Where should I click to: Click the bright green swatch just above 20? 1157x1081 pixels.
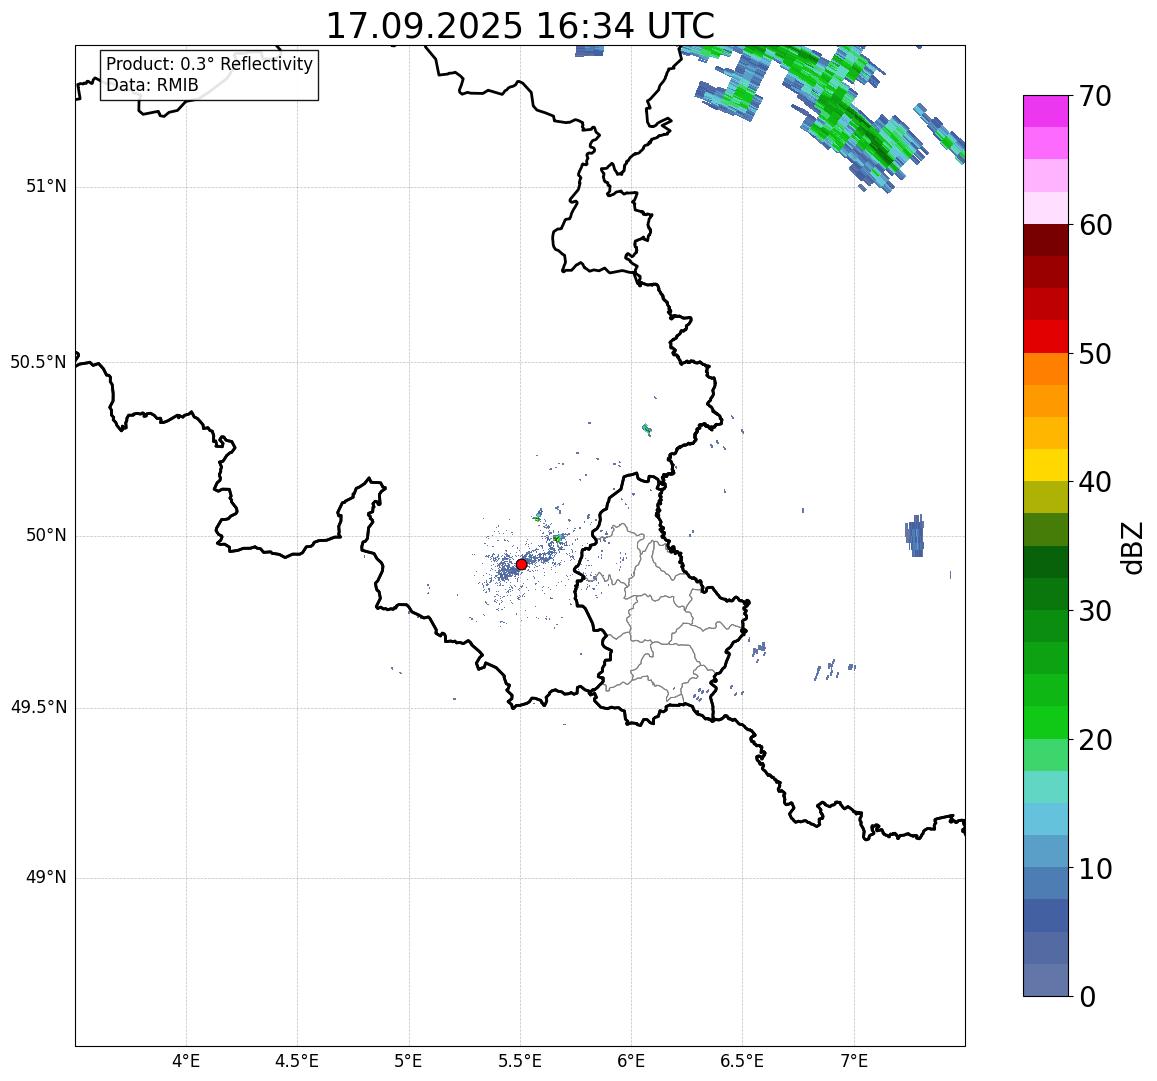click(x=1046, y=722)
